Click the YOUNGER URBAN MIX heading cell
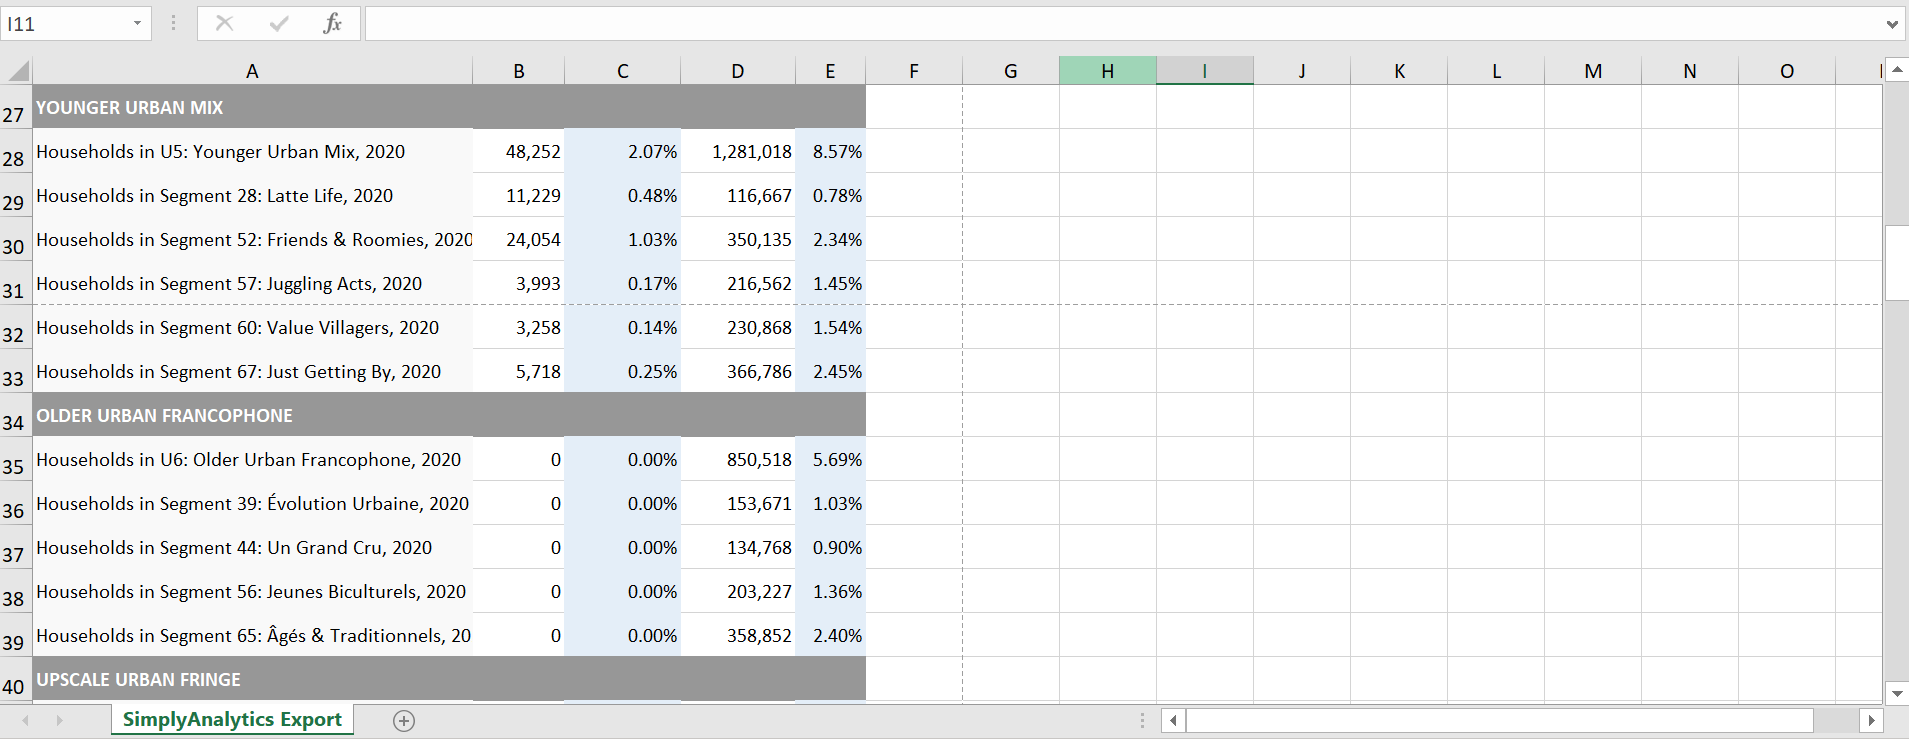Image resolution: width=1909 pixels, height=739 pixels. [252, 107]
